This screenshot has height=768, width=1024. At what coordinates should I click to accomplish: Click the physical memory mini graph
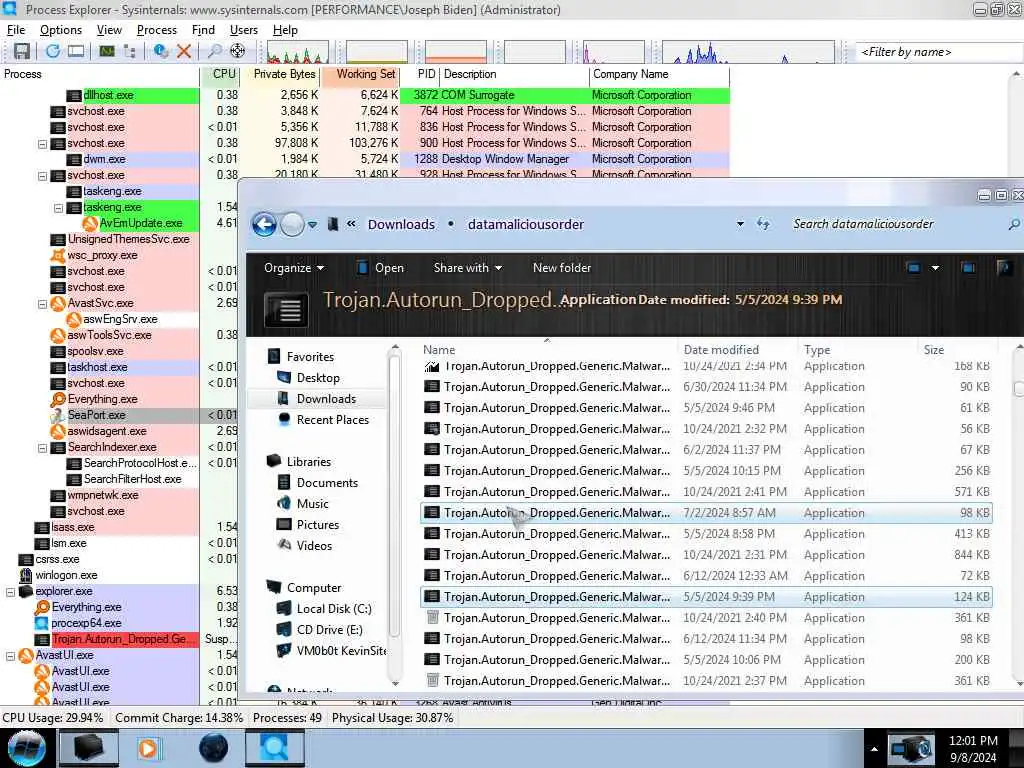coord(456,52)
